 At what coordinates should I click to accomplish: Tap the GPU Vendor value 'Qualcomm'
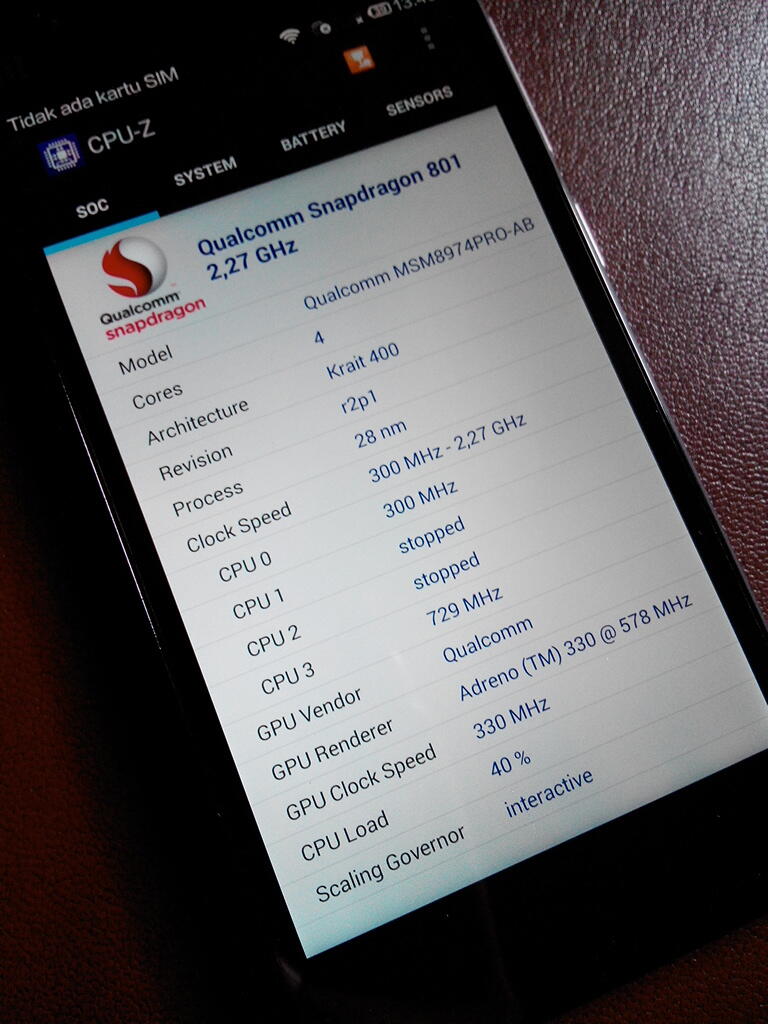tap(487, 640)
